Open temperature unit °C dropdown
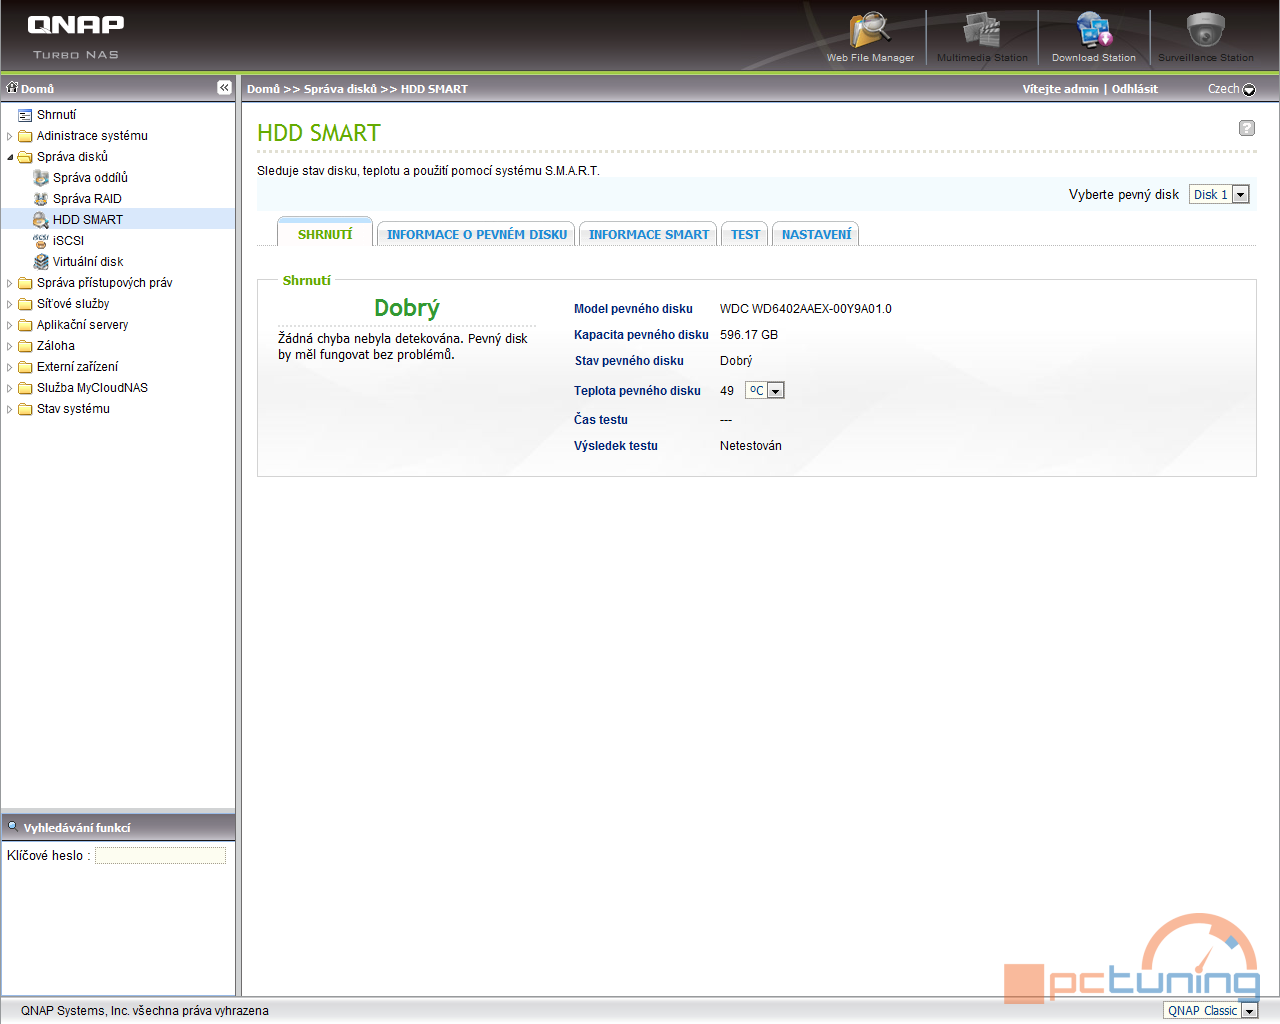 pos(765,391)
